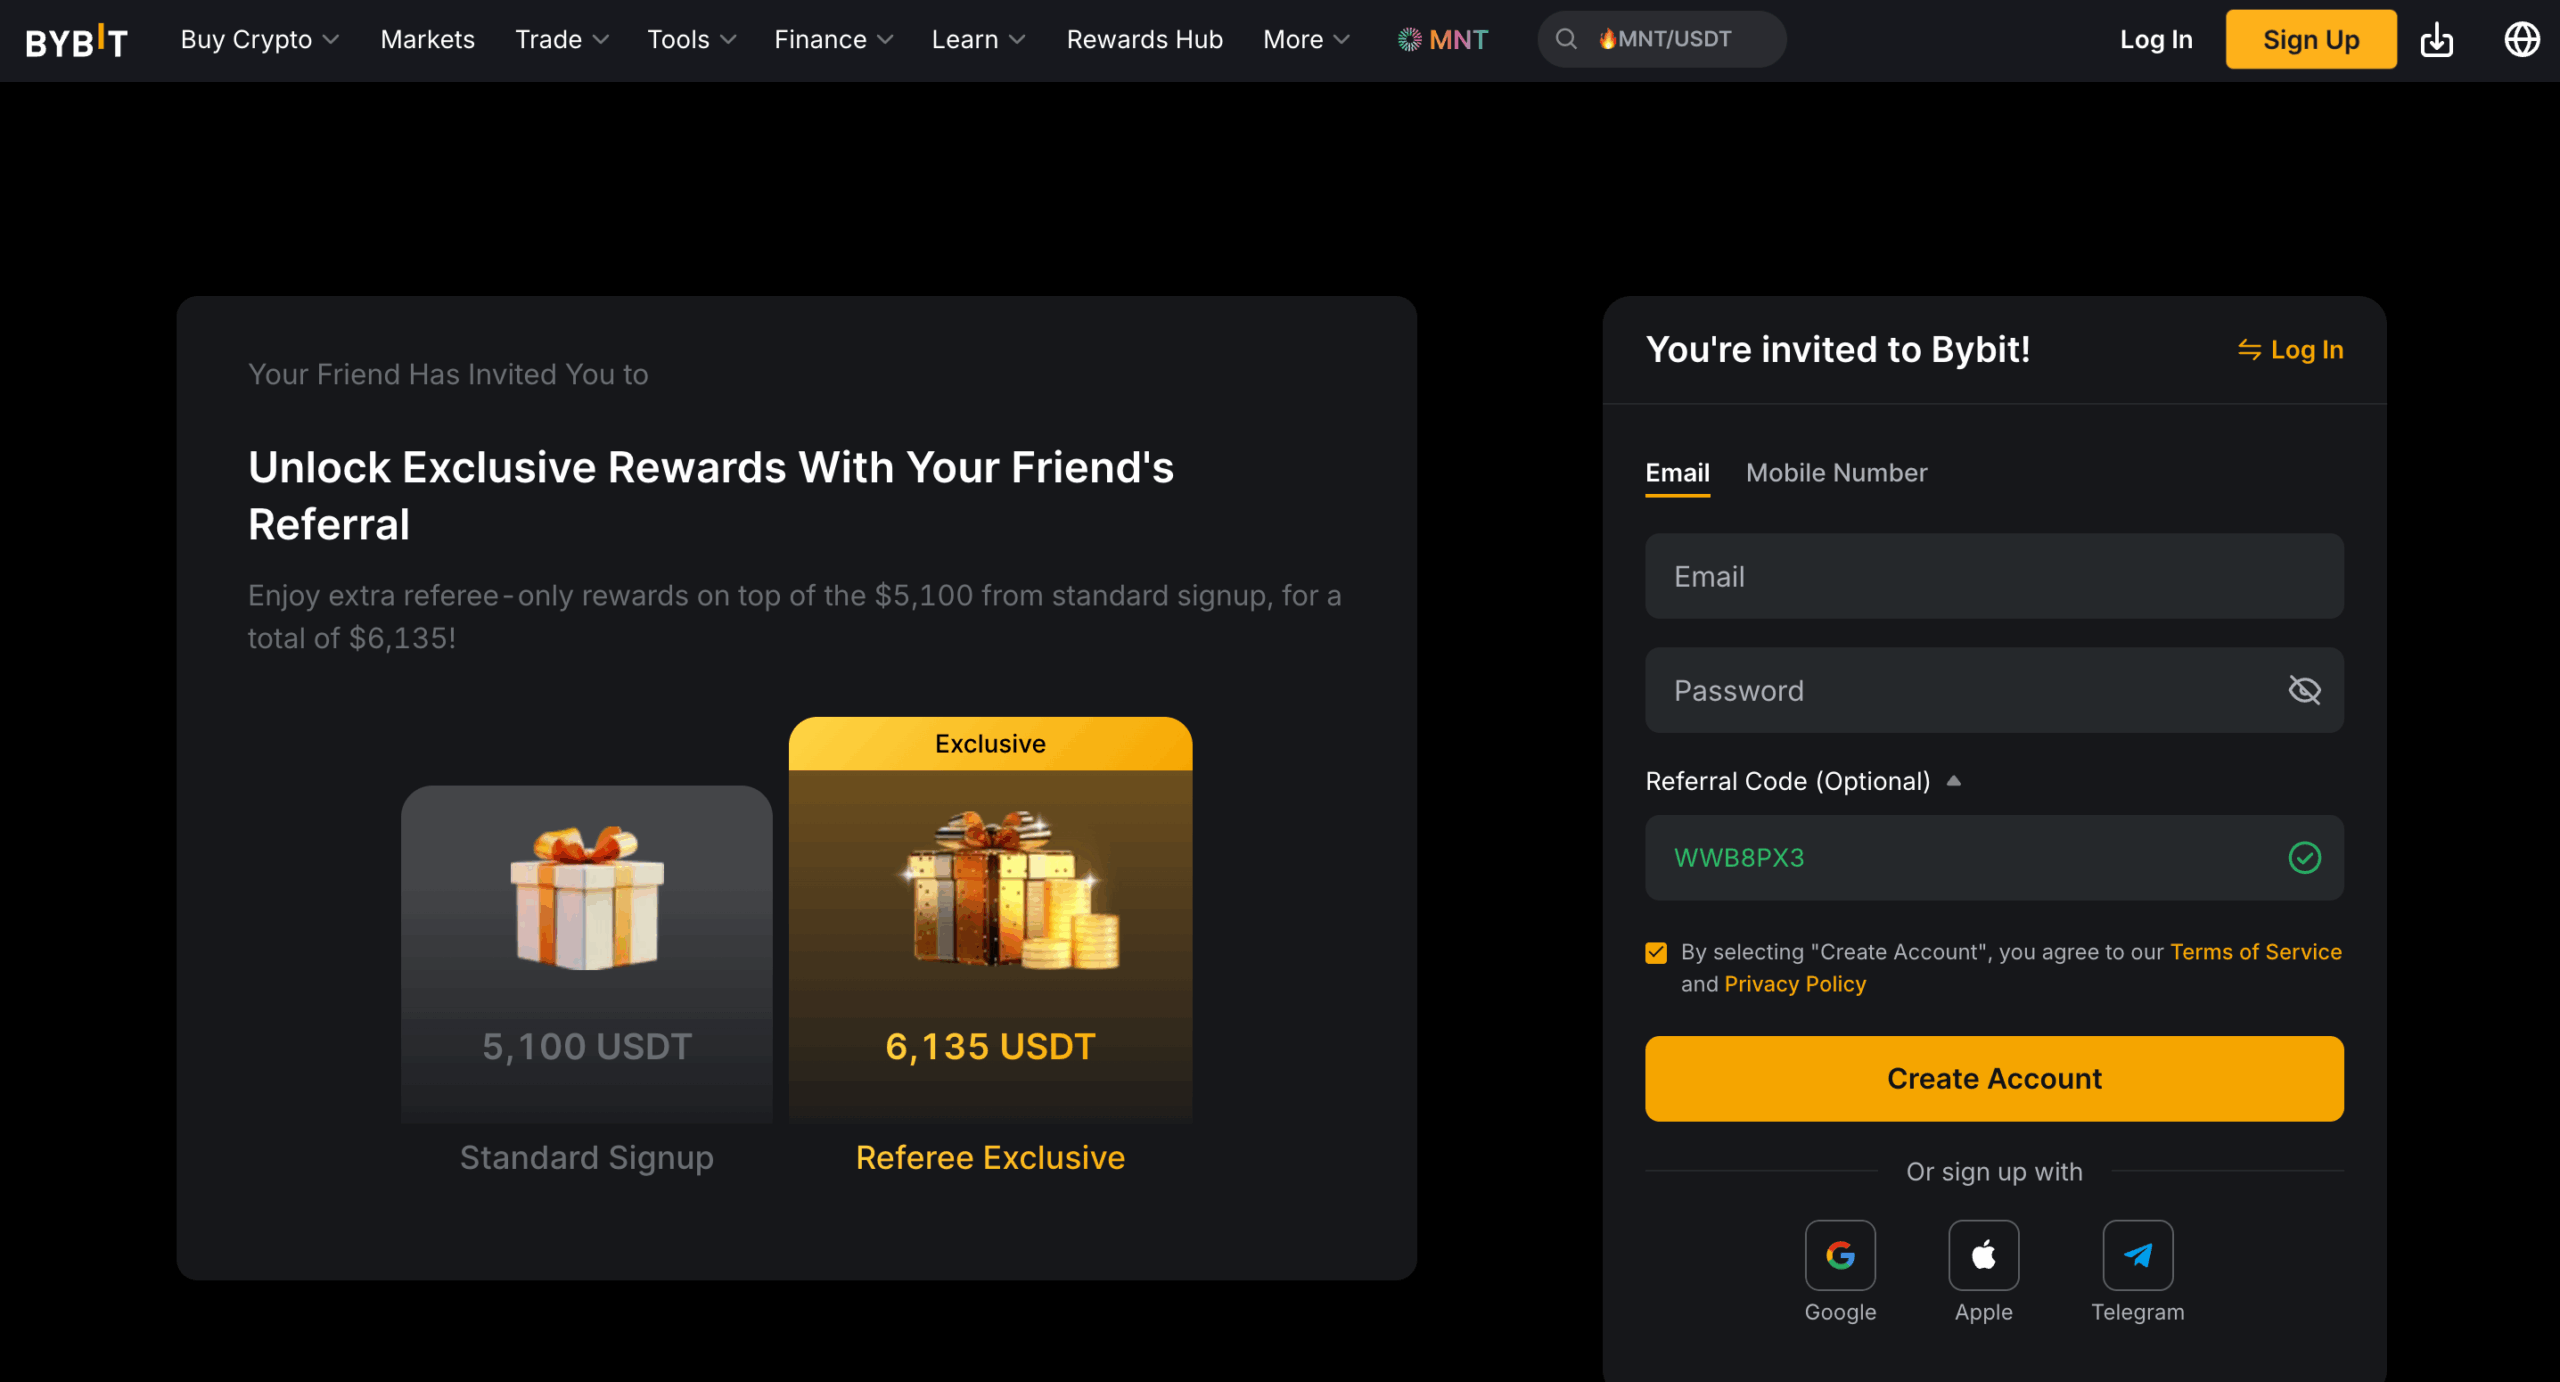
Task: Expand the Finance menu
Action: (x=833, y=40)
